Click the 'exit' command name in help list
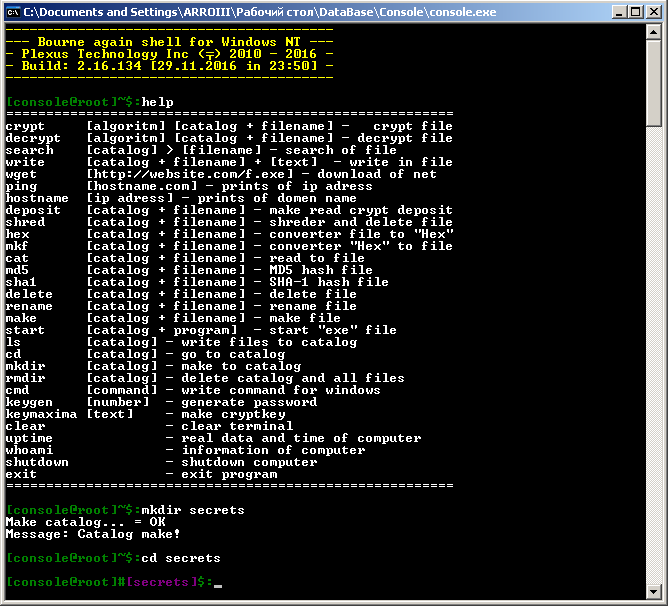Viewport: 668px width, 606px height. point(21,474)
